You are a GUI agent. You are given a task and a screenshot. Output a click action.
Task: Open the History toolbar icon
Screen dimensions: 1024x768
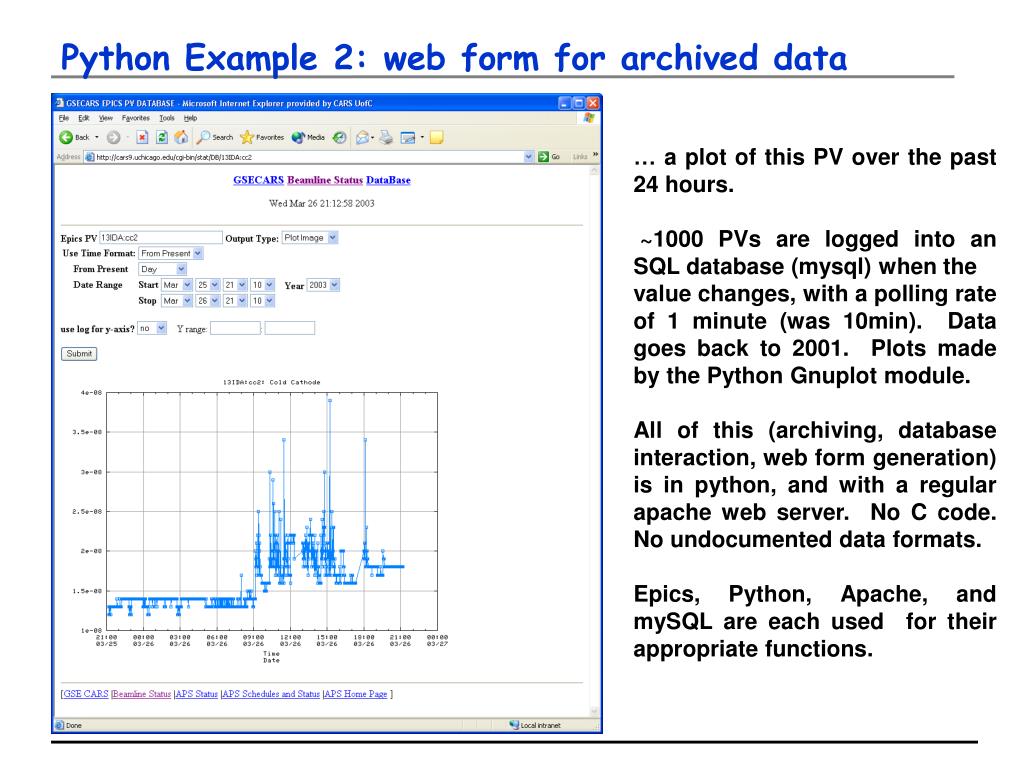(x=339, y=137)
